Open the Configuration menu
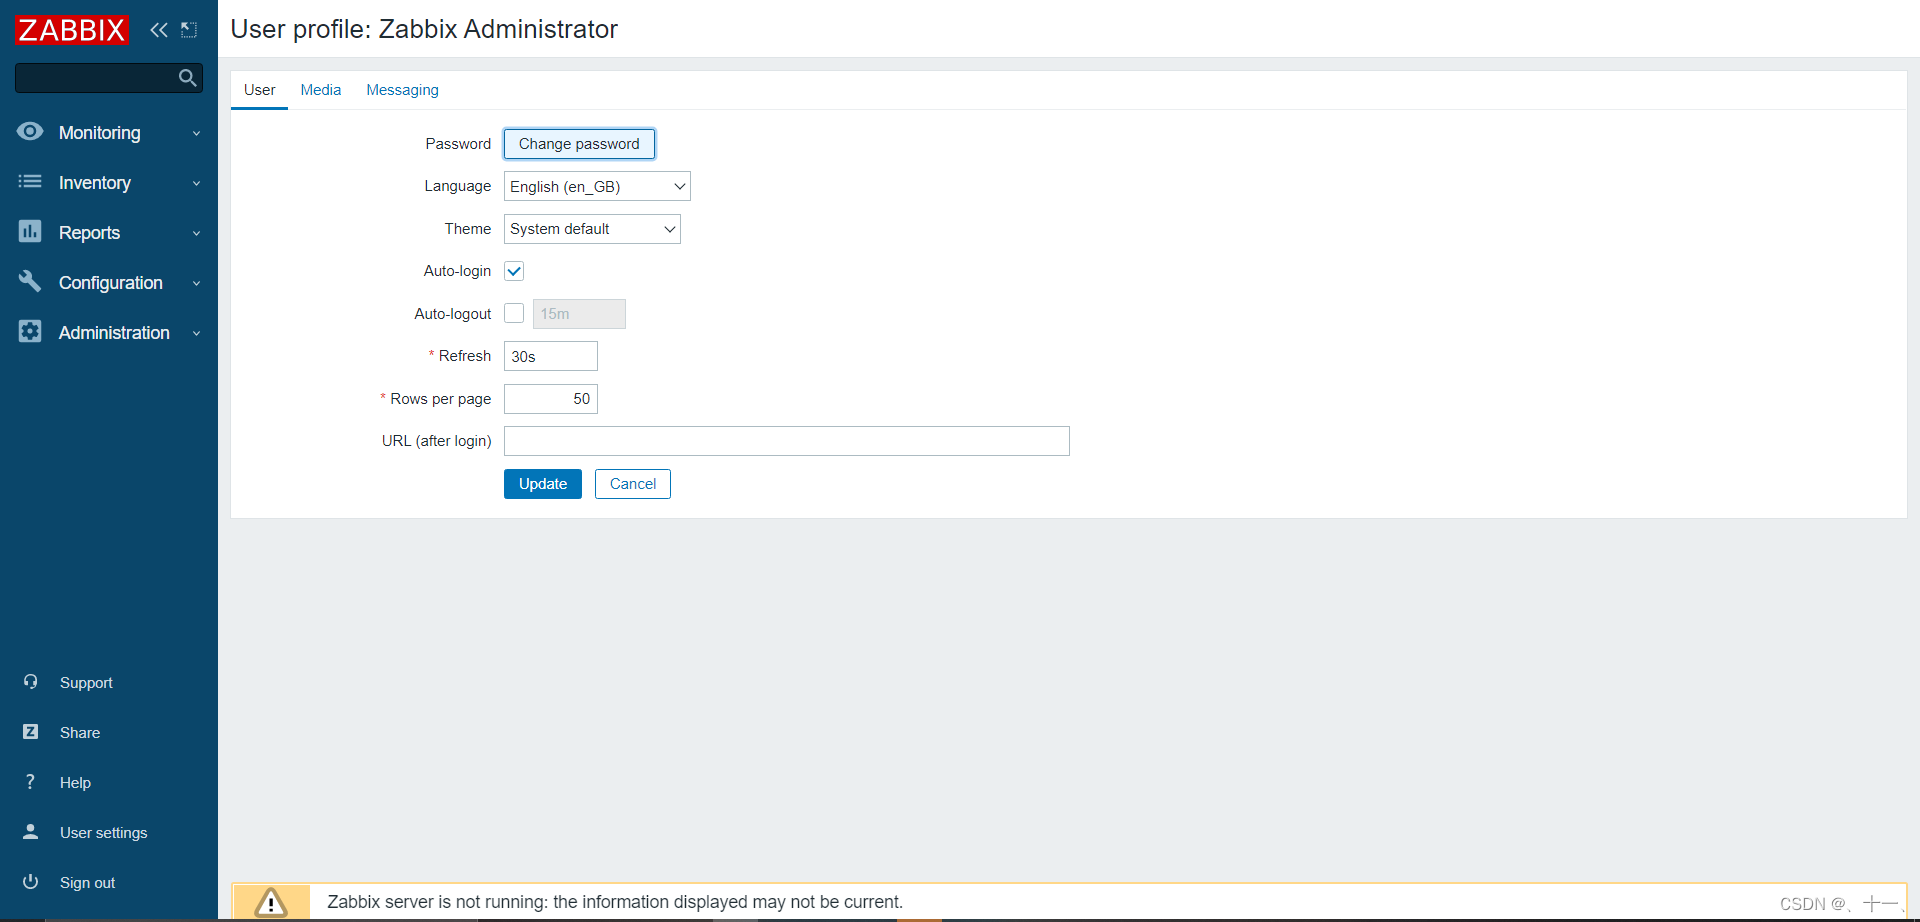This screenshot has width=1920, height=922. point(109,282)
